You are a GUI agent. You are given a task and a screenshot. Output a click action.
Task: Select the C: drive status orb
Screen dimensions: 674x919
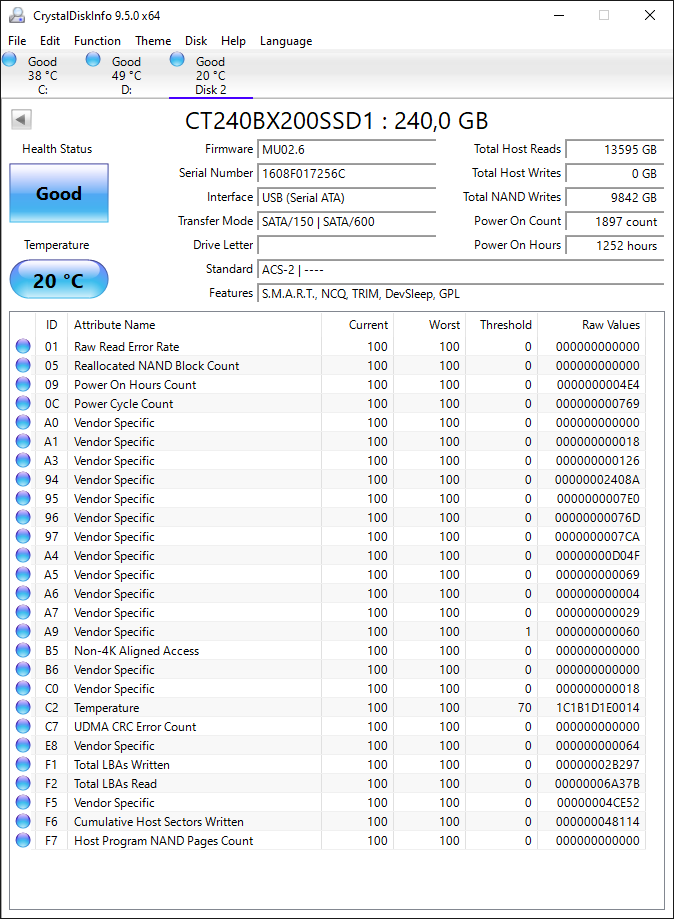pyautogui.click(x=9, y=59)
